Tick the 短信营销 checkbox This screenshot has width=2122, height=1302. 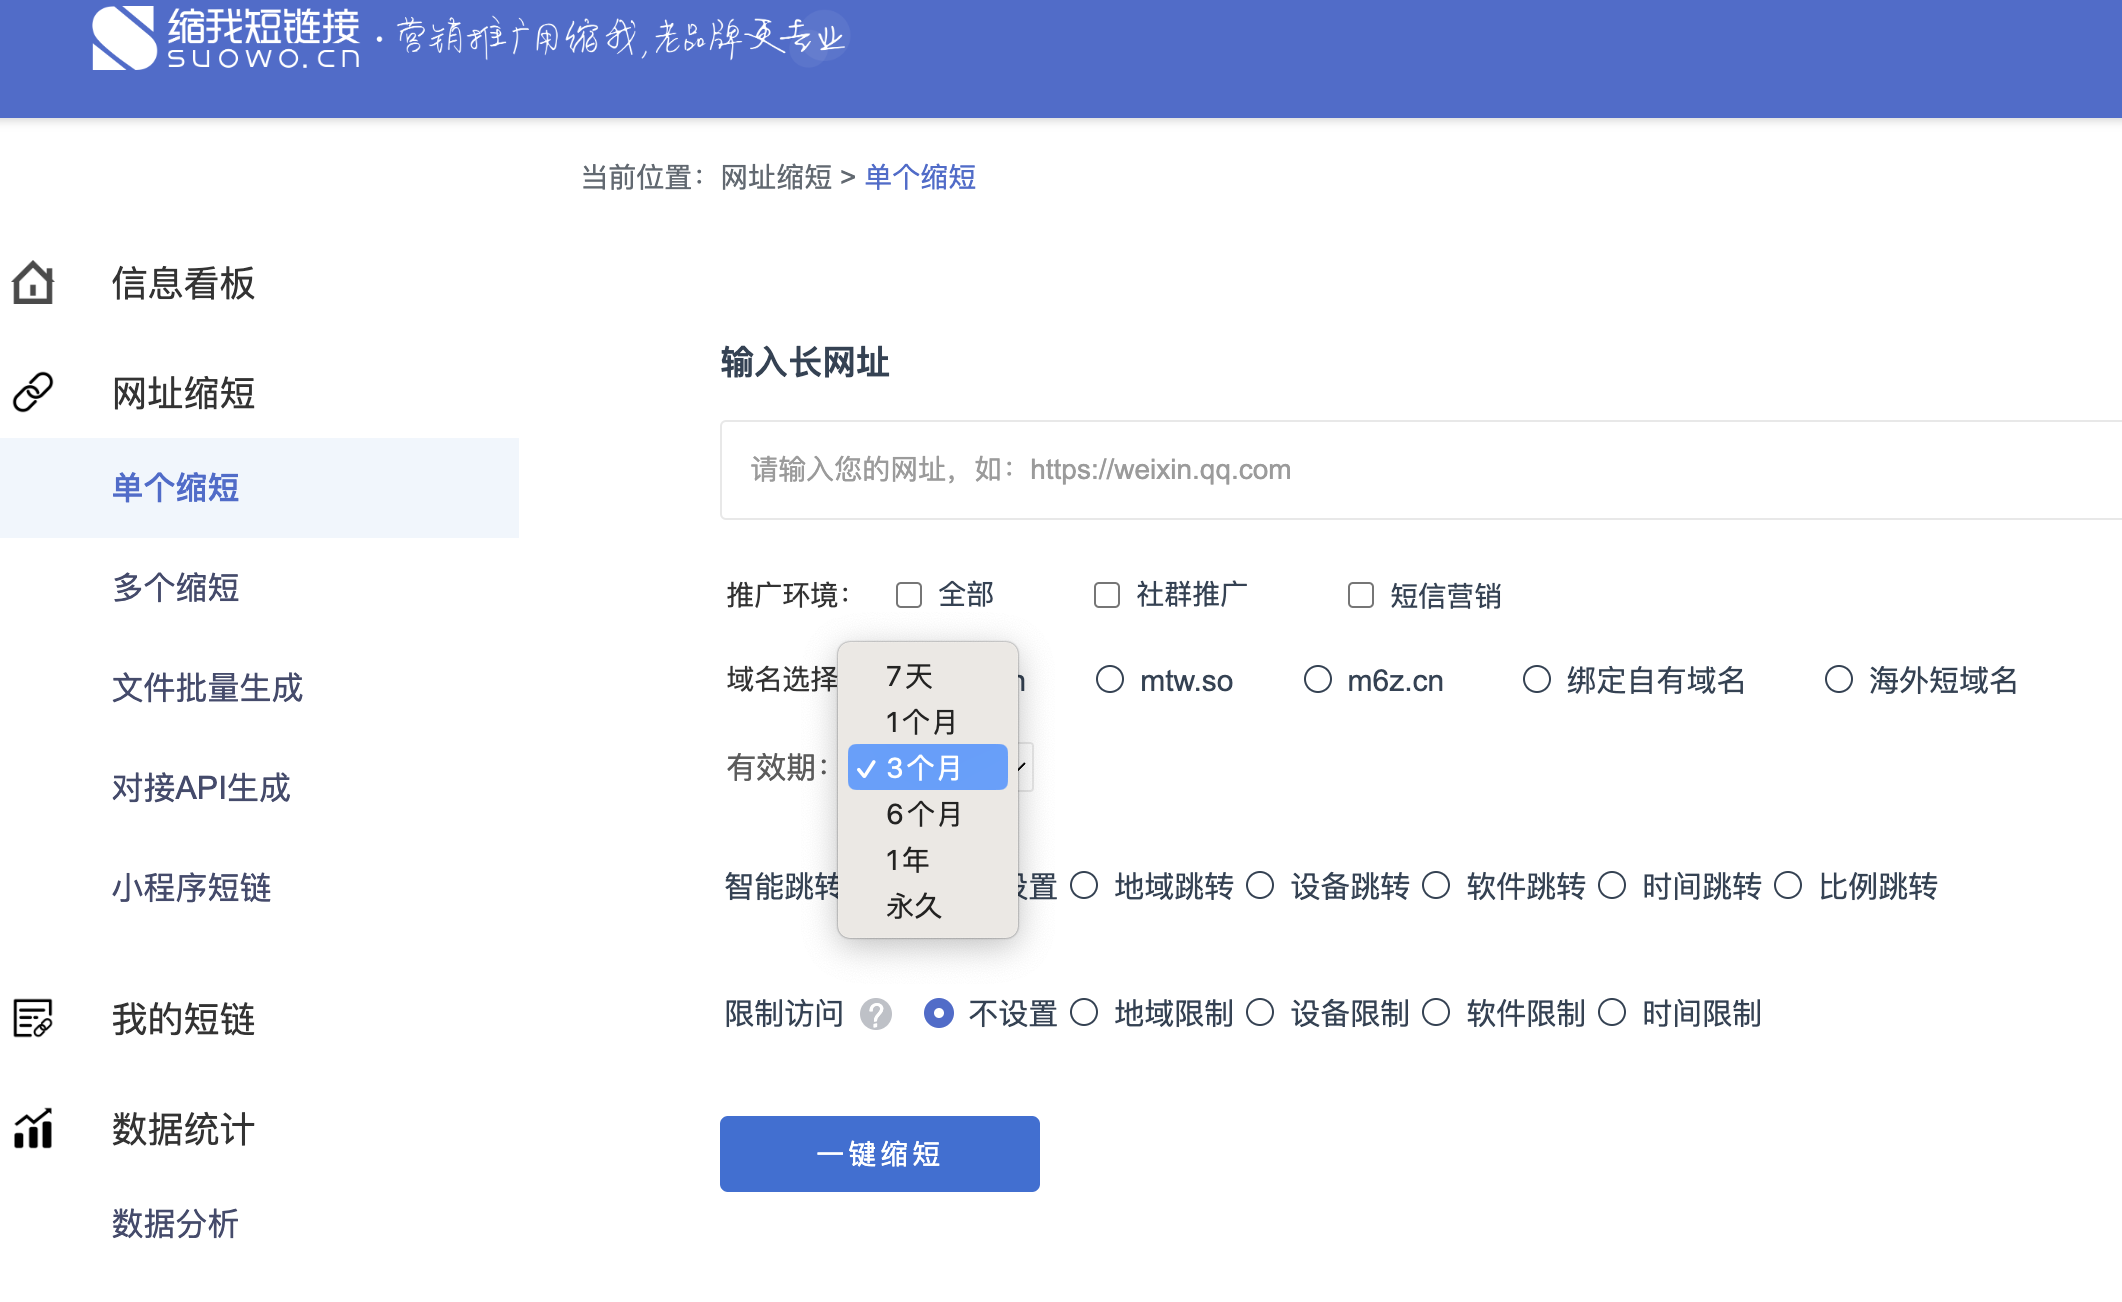click(x=1361, y=595)
